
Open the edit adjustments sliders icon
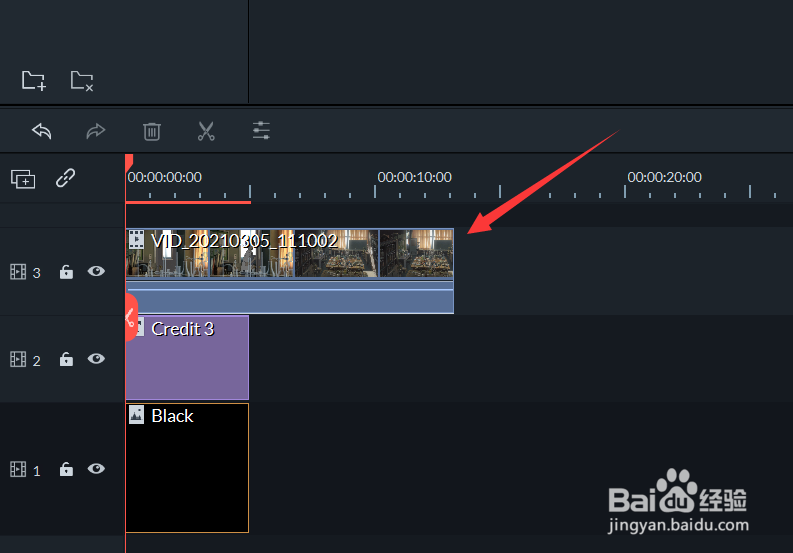(261, 131)
